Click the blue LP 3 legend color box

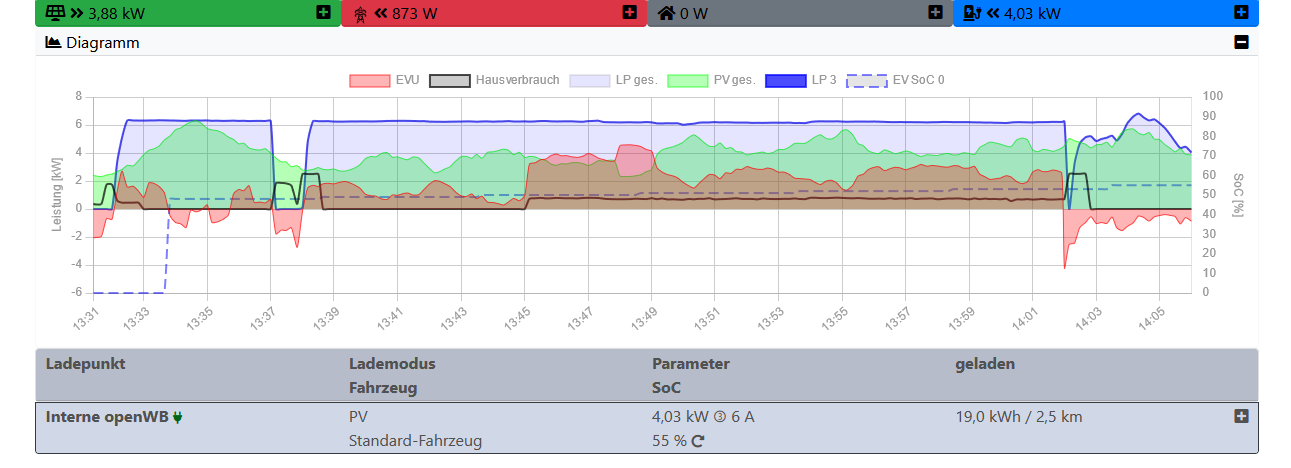point(785,80)
